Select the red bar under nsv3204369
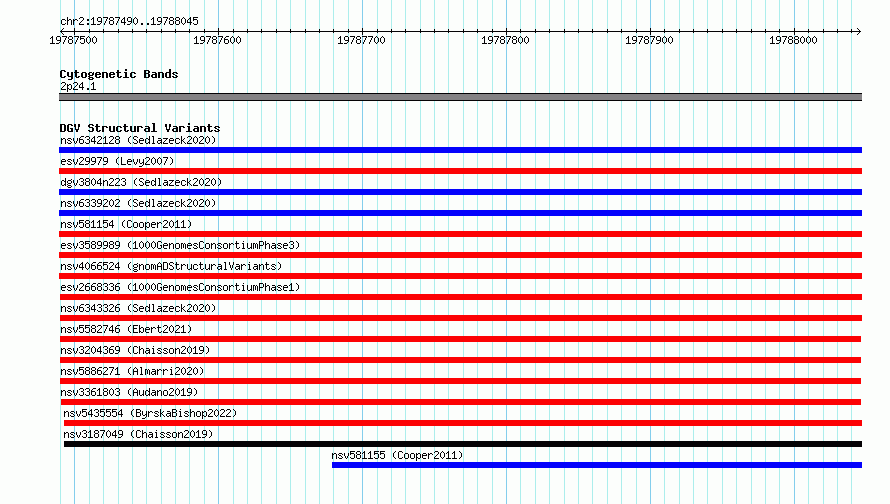This screenshot has height=504, width=890. [x=460, y=360]
